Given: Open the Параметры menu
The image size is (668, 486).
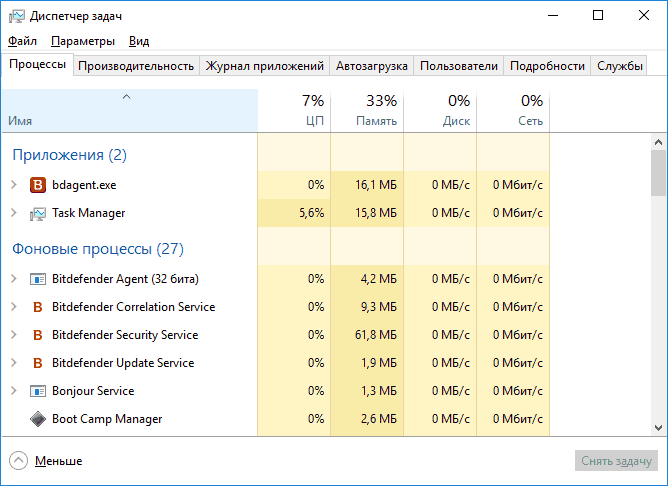Looking at the screenshot, I should pyautogui.click(x=83, y=41).
